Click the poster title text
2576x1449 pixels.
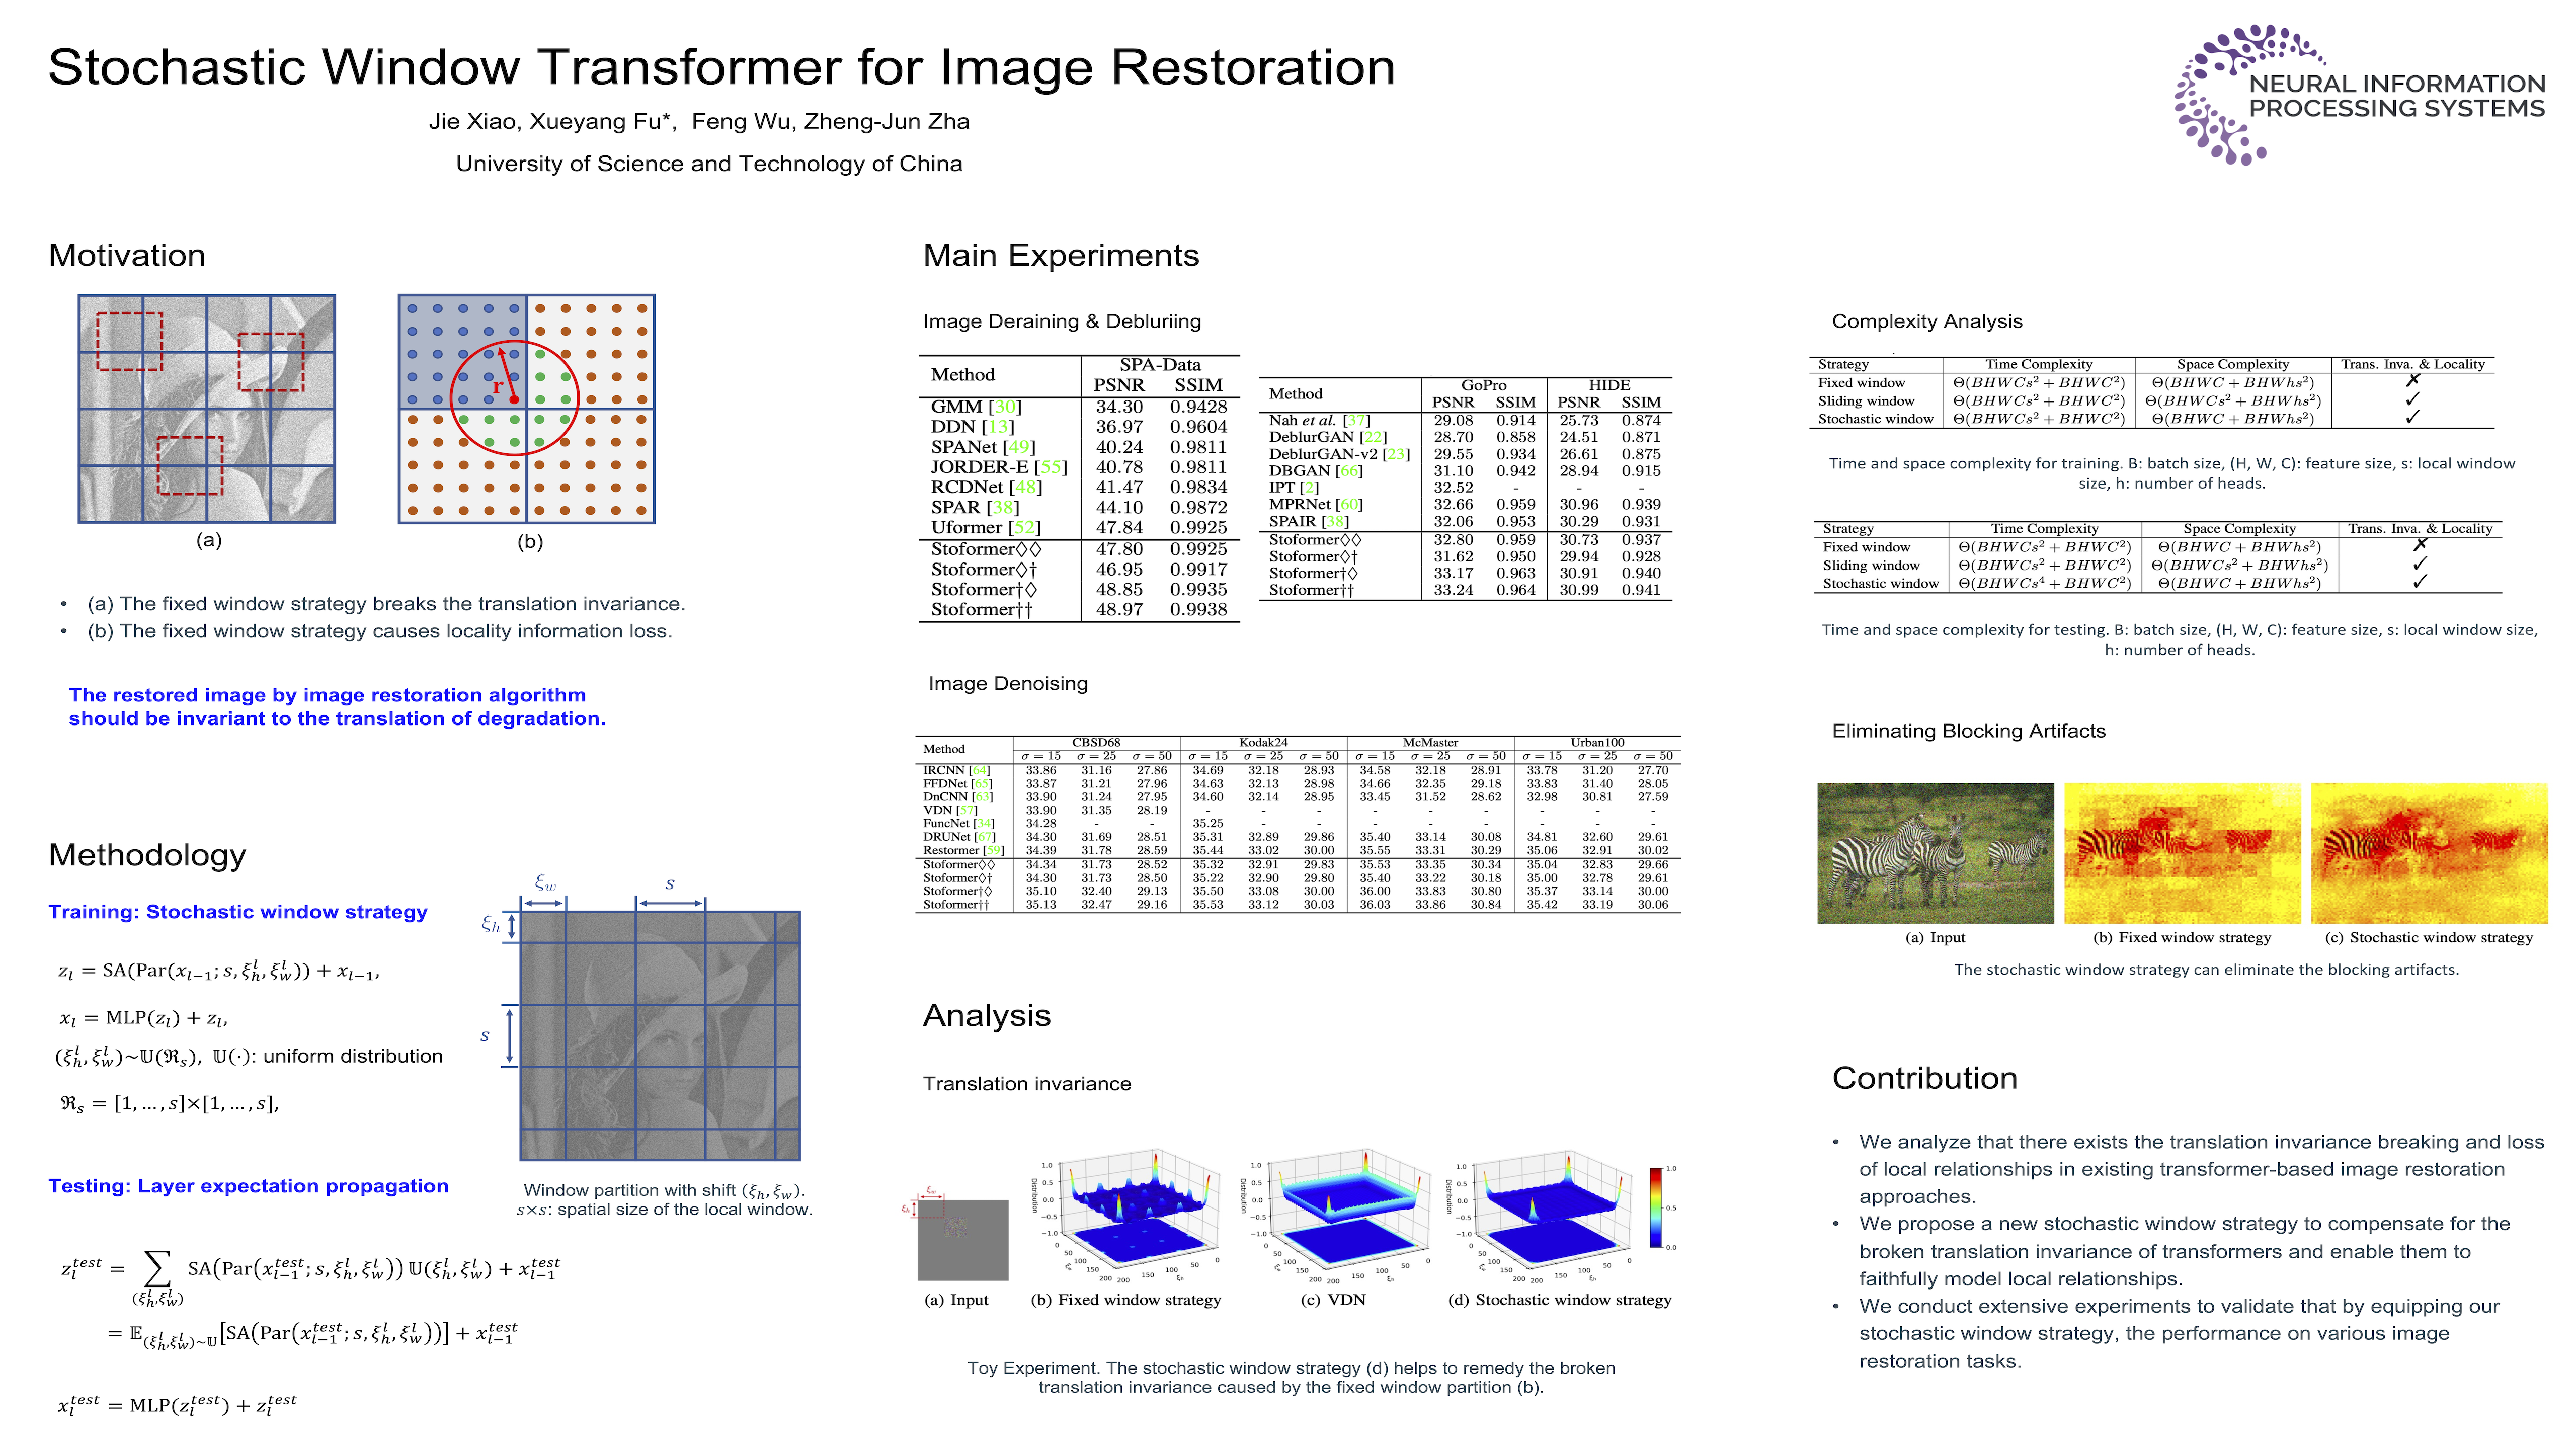pos(721,67)
